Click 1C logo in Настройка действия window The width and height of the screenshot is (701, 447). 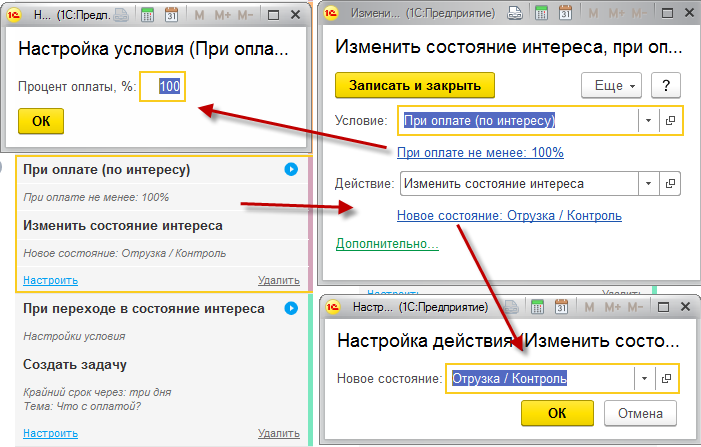[333, 307]
